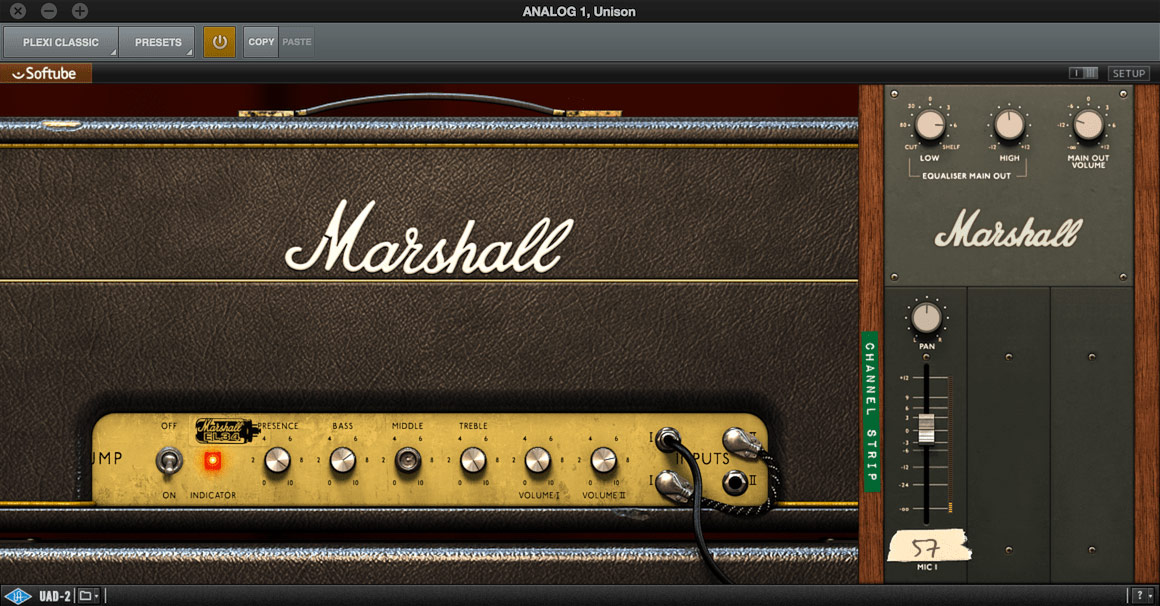Click the MIDDLE knob
The height and width of the screenshot is (606, 1160).
408,460
